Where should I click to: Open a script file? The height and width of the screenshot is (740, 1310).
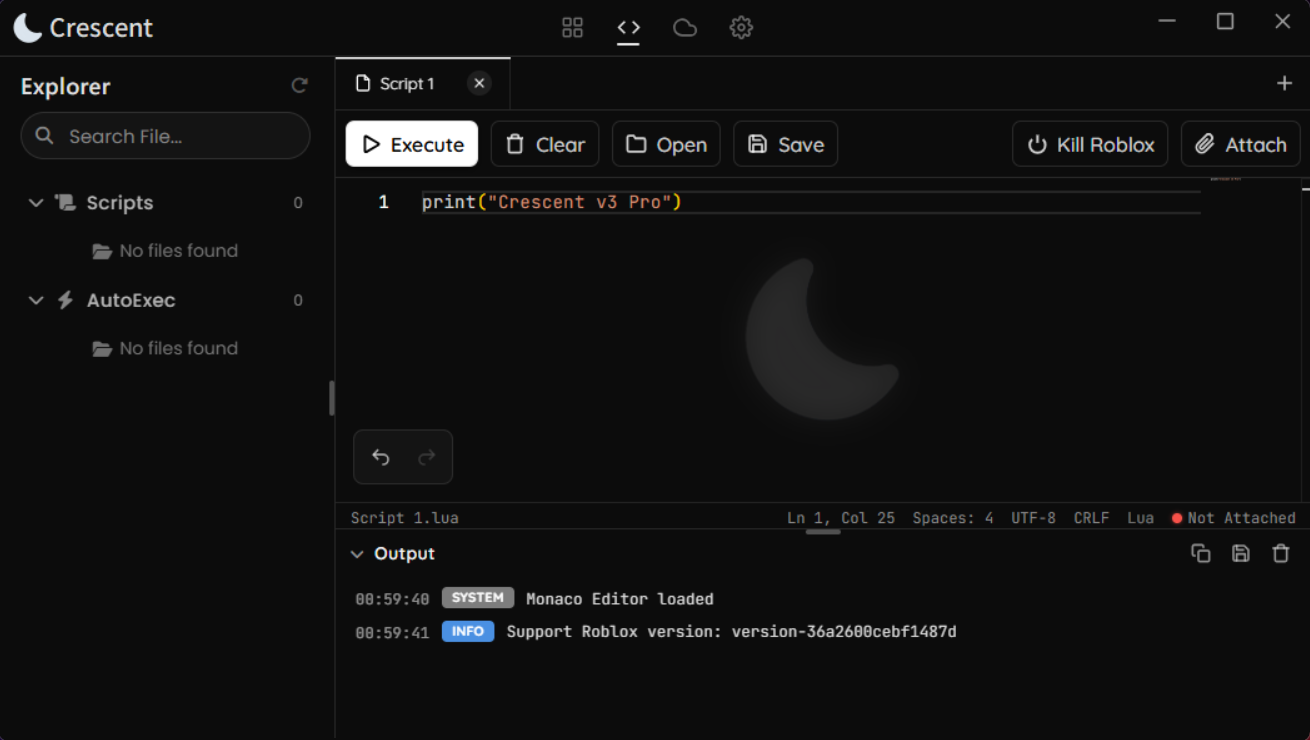(666, 144)
